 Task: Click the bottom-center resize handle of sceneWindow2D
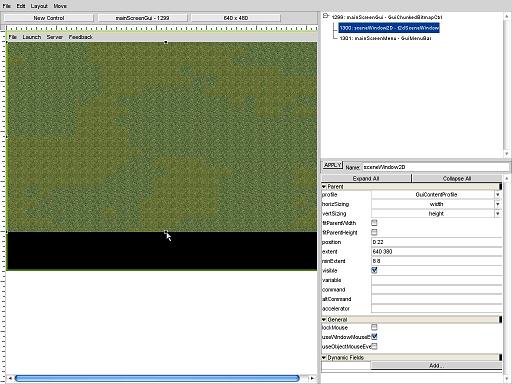(166, 232)
